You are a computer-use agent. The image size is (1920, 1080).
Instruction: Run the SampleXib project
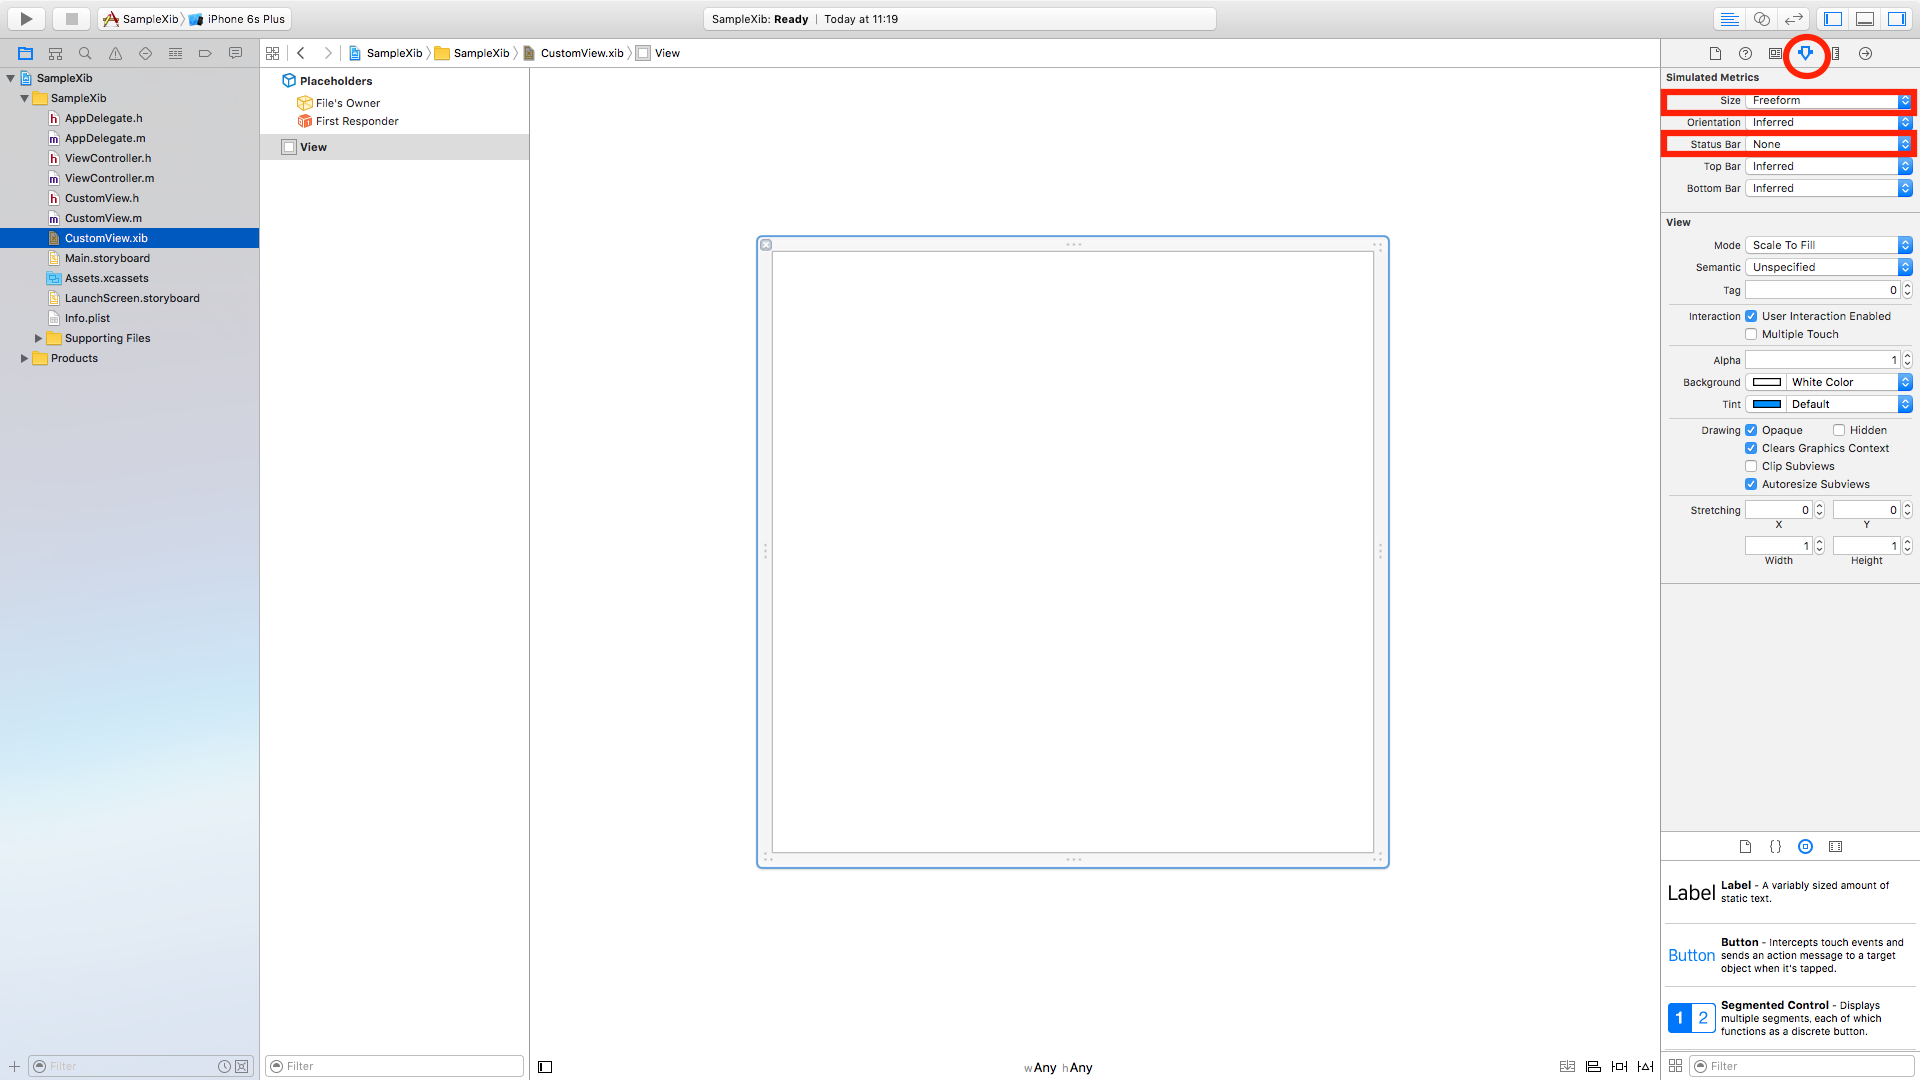point(25,18)
